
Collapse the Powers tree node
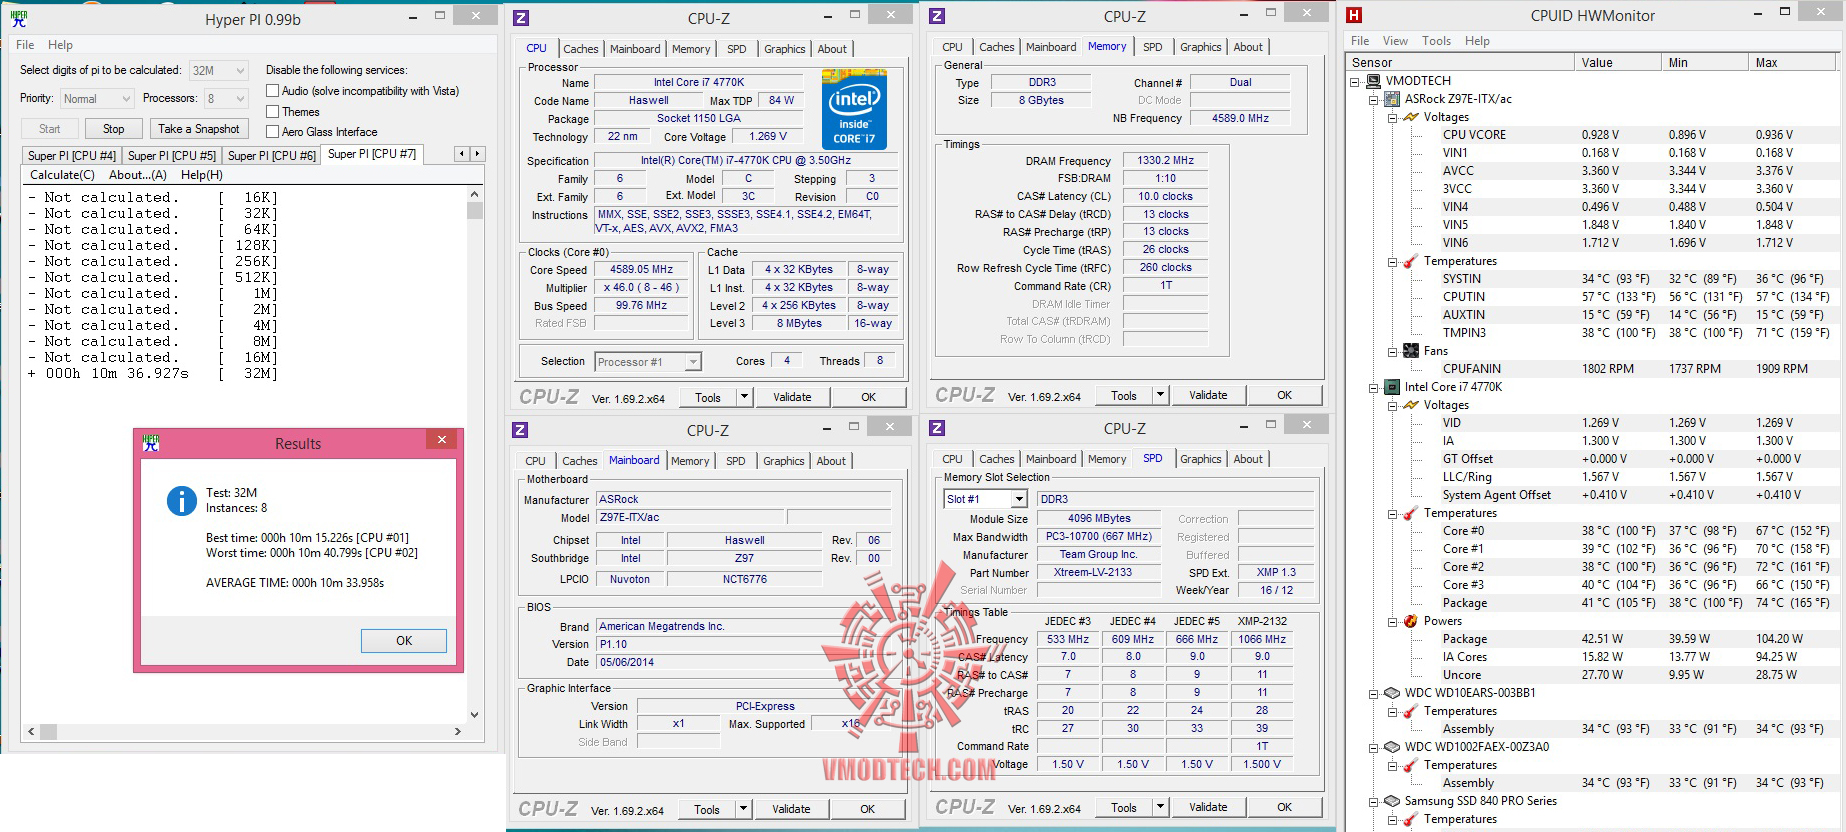pos(1392,621)
